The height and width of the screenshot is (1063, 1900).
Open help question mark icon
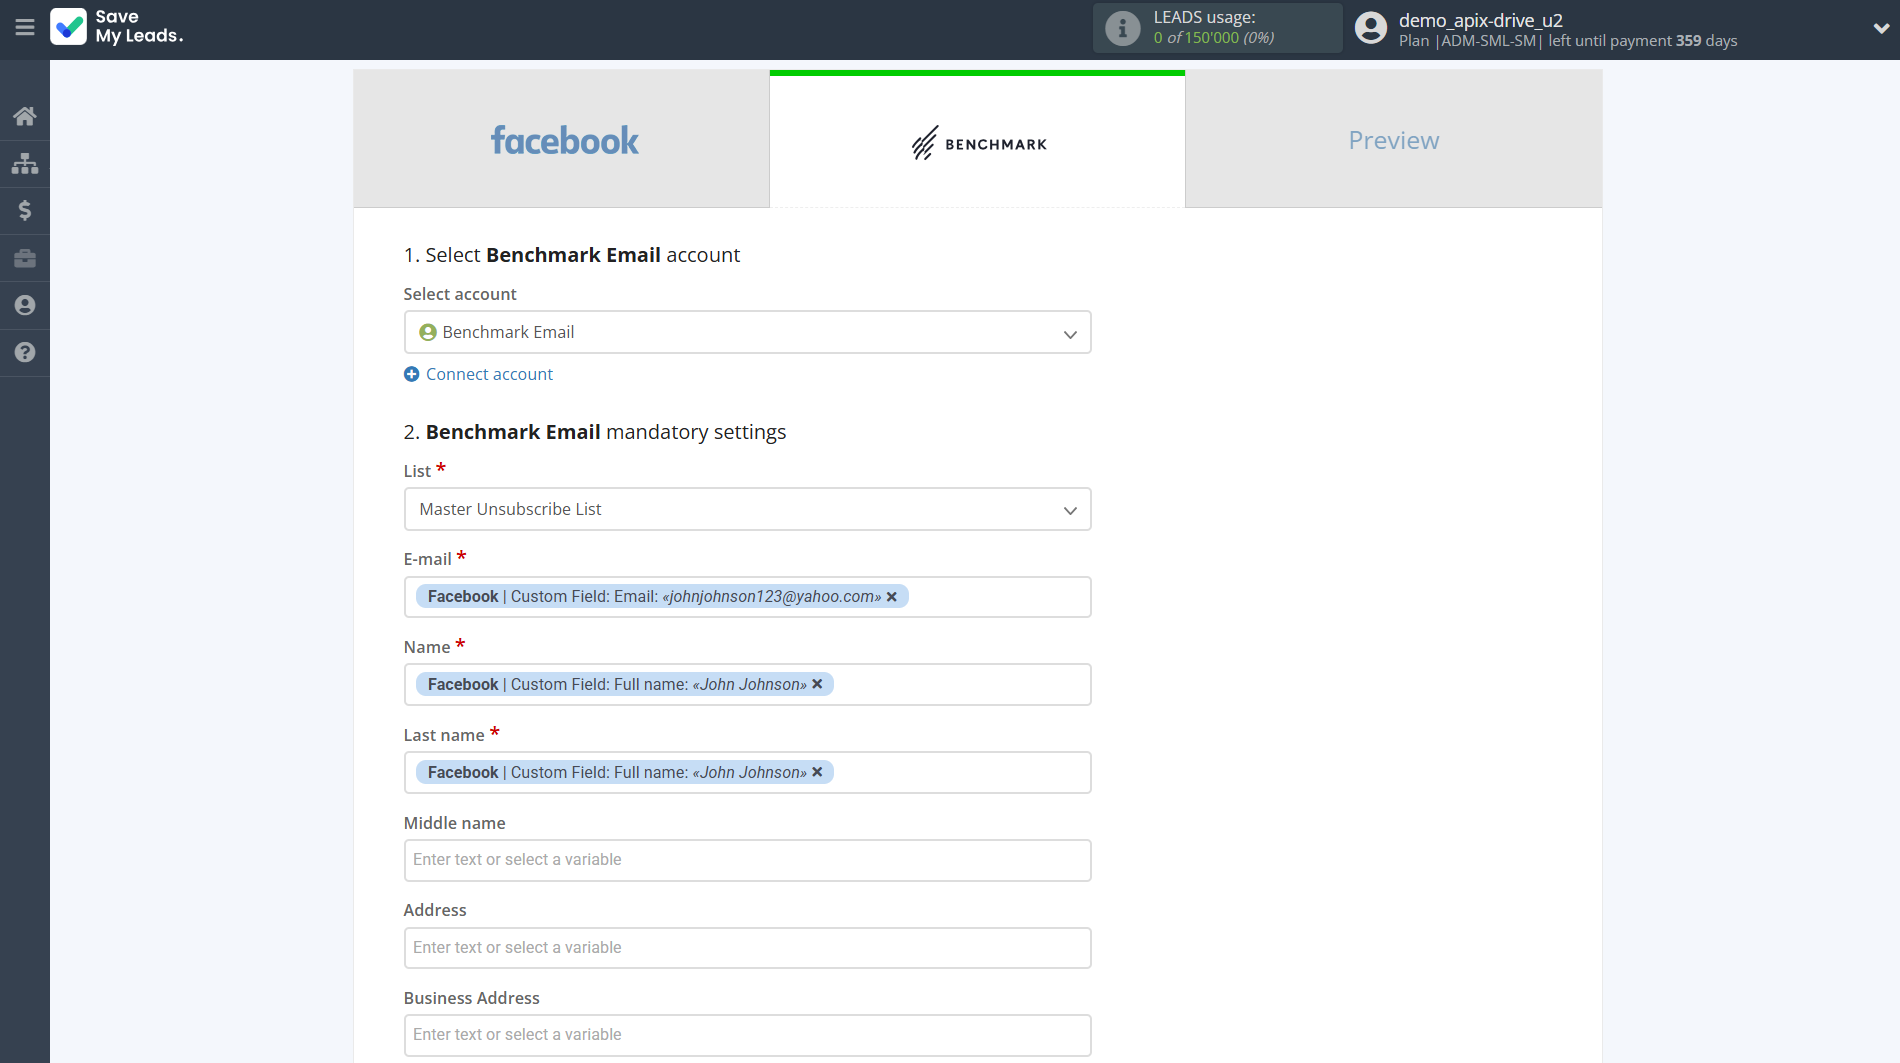[25, 352]
